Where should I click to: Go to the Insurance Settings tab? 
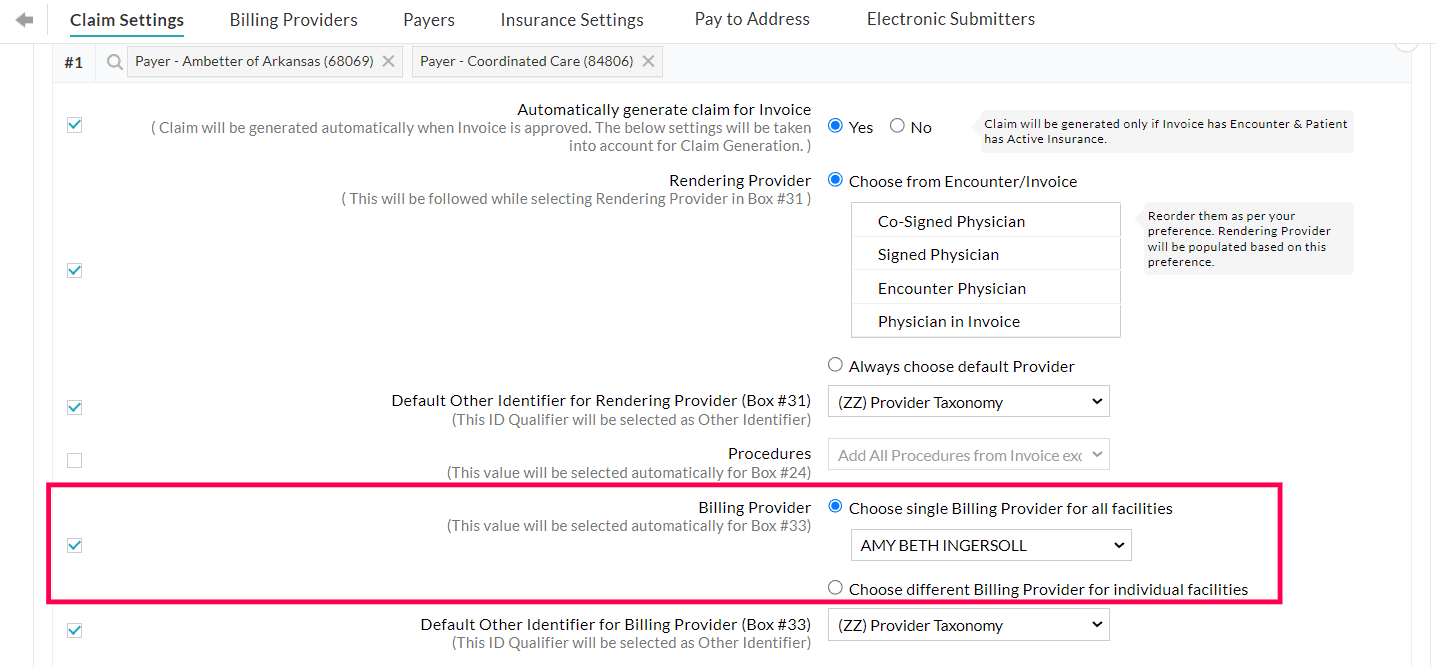[572, 20]
